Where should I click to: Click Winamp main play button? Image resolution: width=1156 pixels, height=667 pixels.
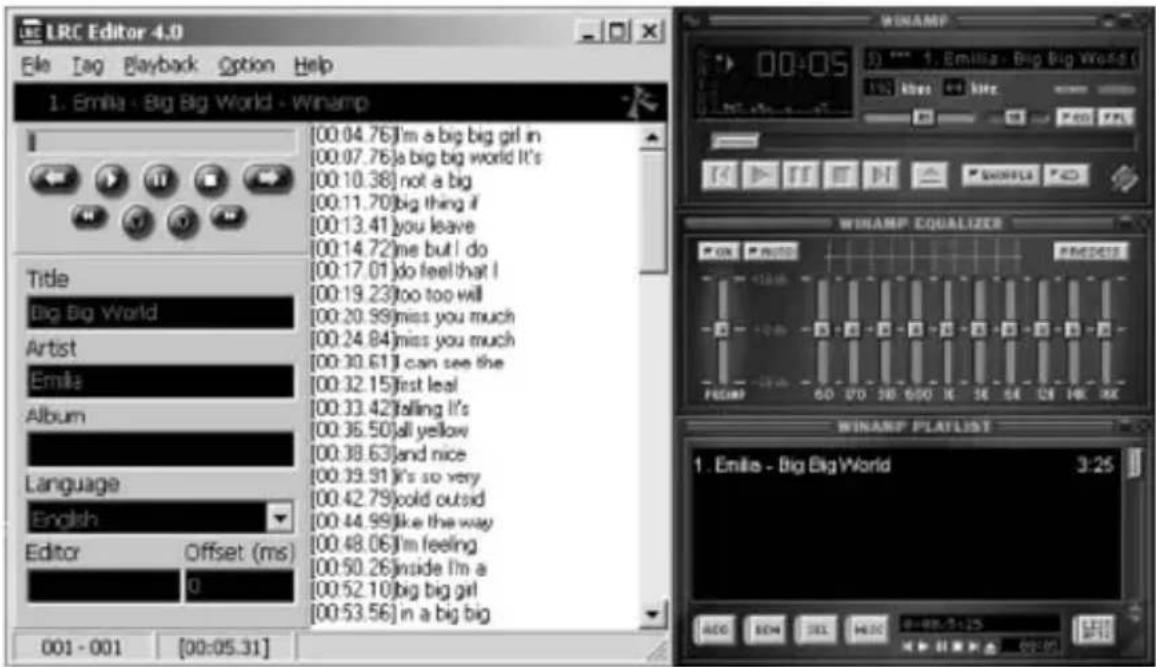760,175
